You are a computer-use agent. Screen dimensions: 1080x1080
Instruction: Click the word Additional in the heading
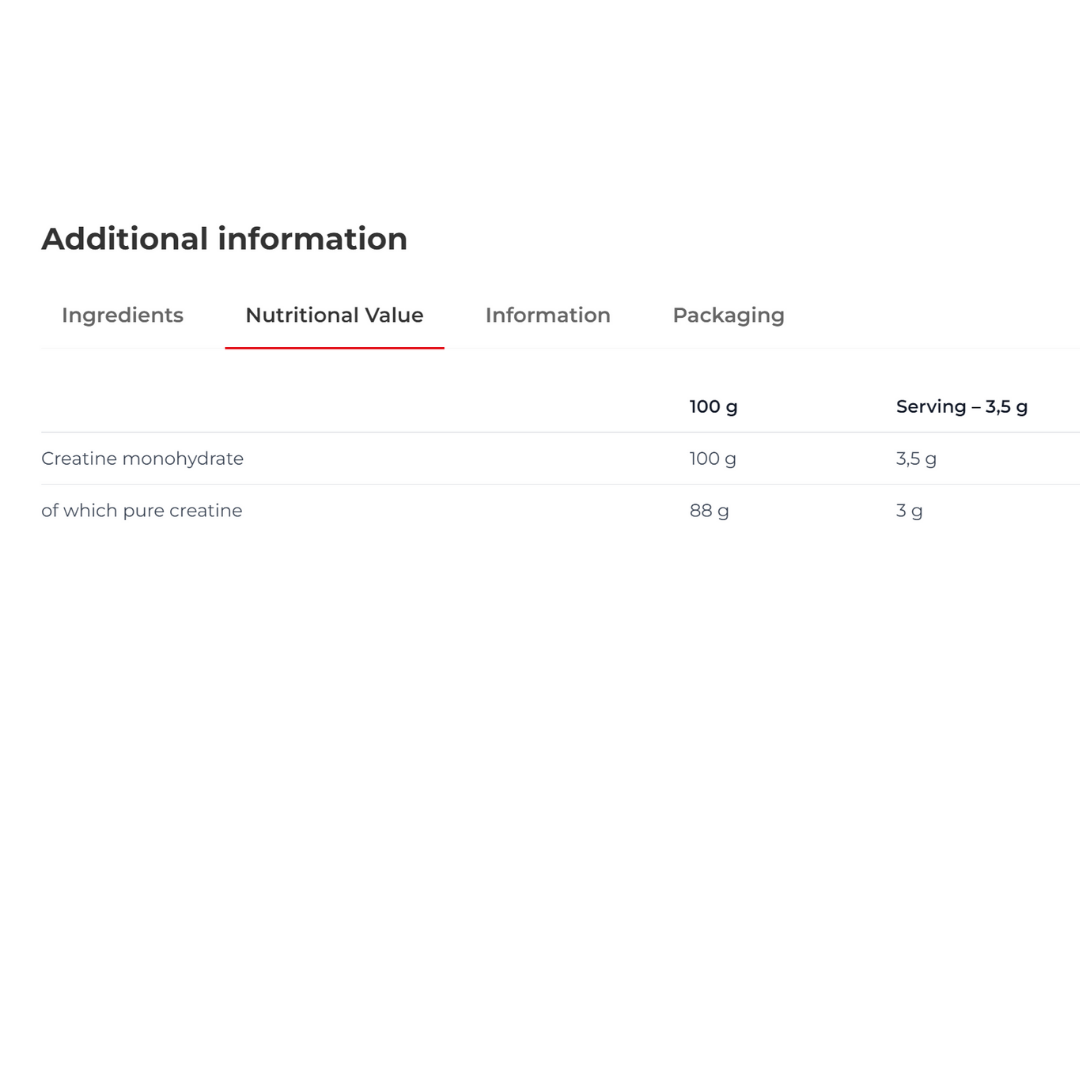(x=125, y=239)
